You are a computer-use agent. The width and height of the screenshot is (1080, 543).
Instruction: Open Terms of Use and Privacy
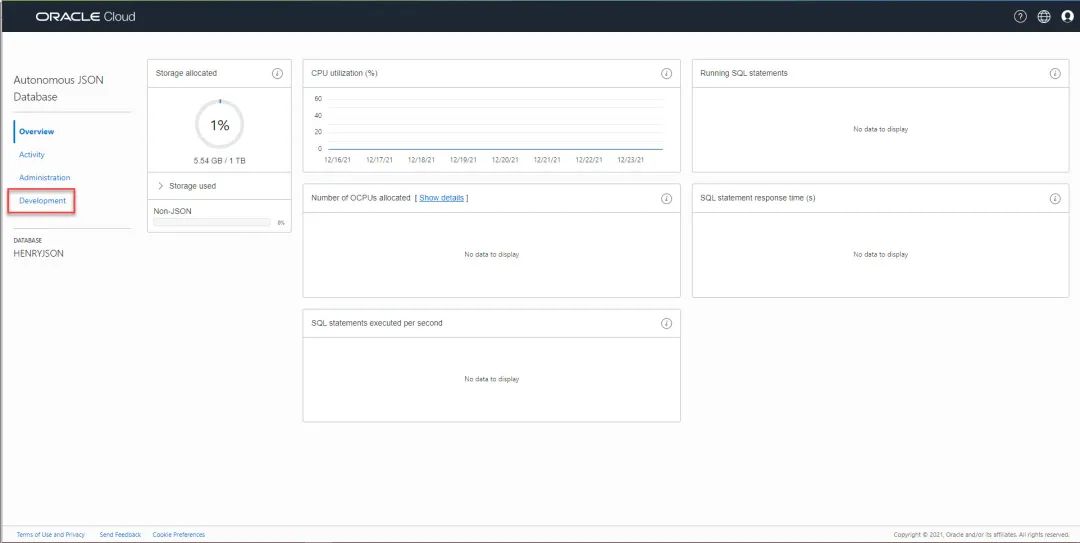click(50, 535)
